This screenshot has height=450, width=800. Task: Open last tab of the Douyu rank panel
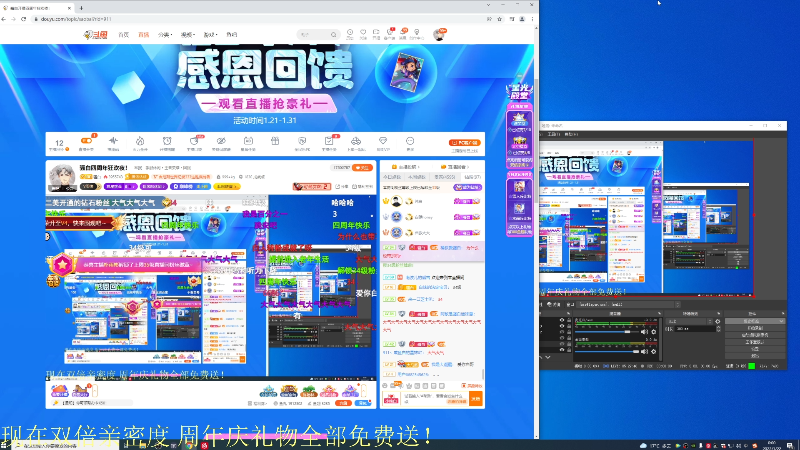pyautogui.click(x=472, y=177)
